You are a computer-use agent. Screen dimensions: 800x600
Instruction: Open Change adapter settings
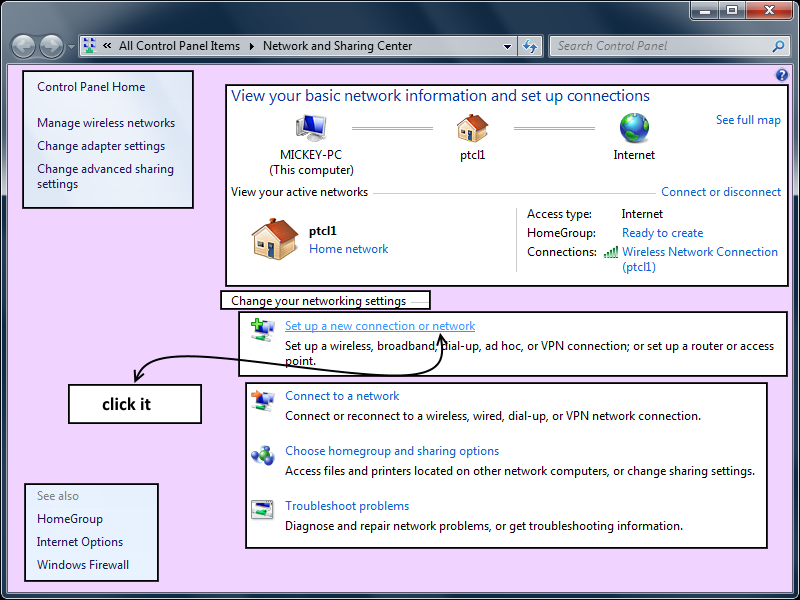[101, 146]
